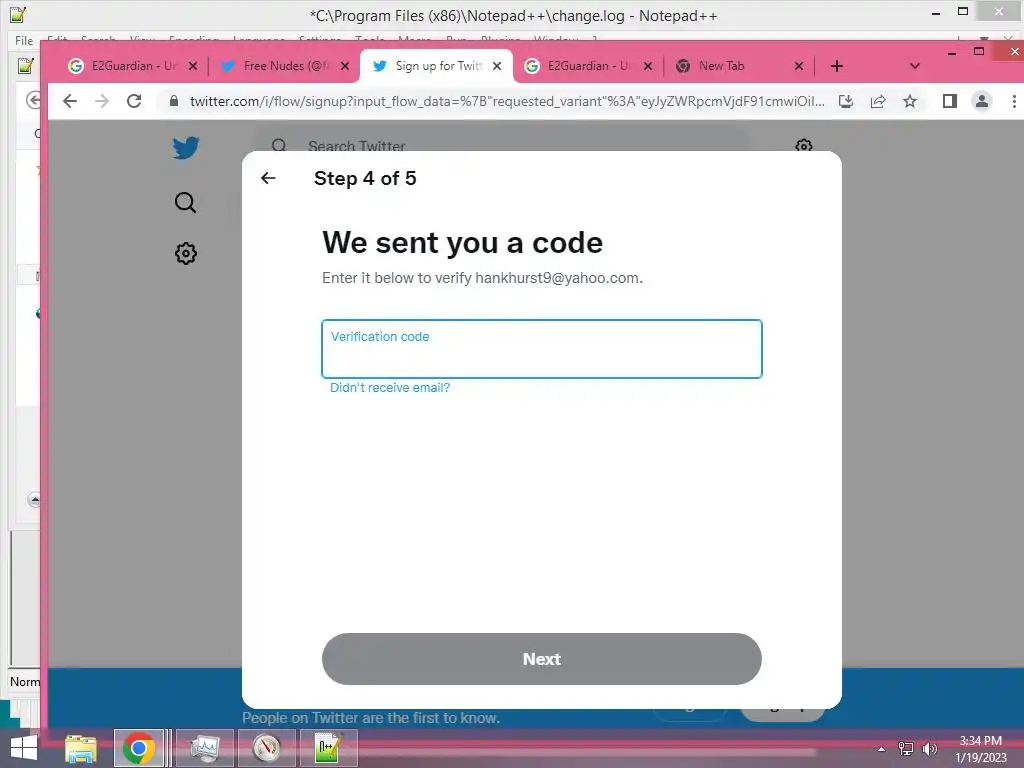Screen dimensions: 1024x768
Task: Switch to the New Tab tab
Action: click(722, 66)
